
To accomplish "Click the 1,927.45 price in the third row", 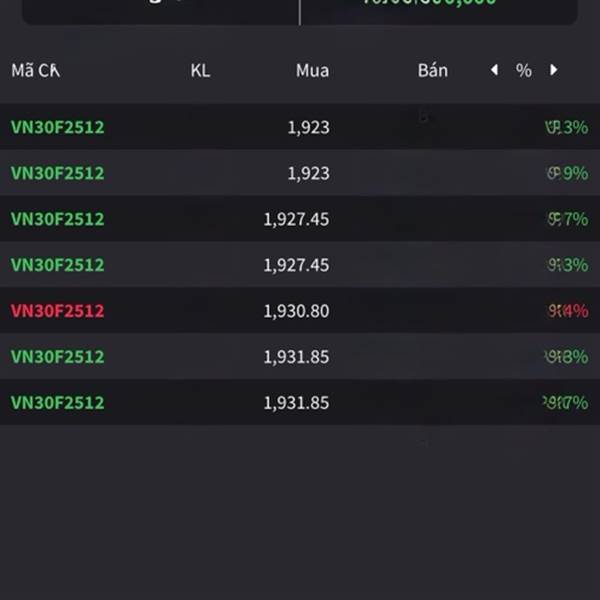I will coord(296,219).
